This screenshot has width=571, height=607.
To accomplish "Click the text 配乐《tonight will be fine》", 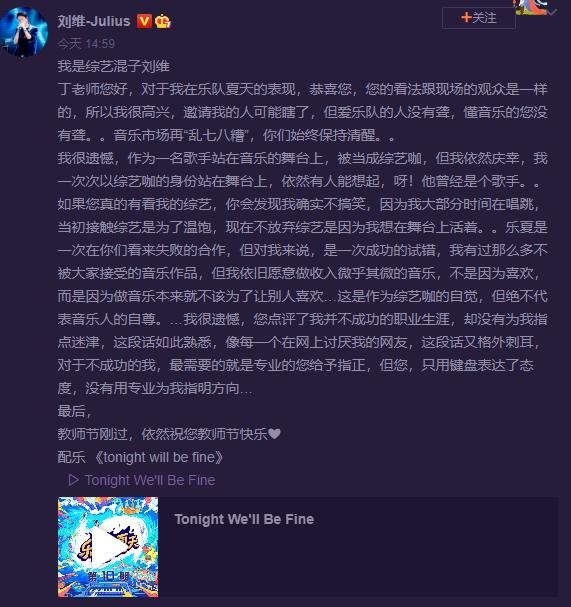I will 141,457.
